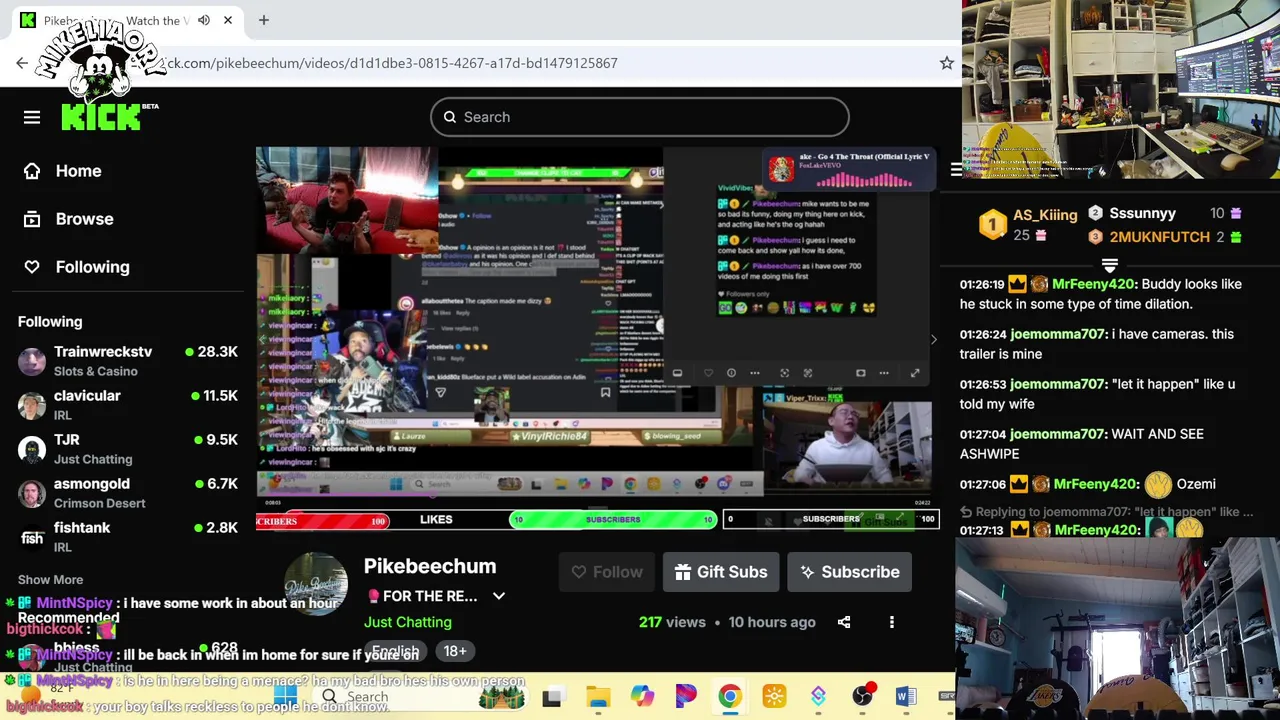This screenshot has height=720, width=1280.
Task: Click 2MUKNFUTCH in gifter leaderboard
Action: [x=1164, y=237]
